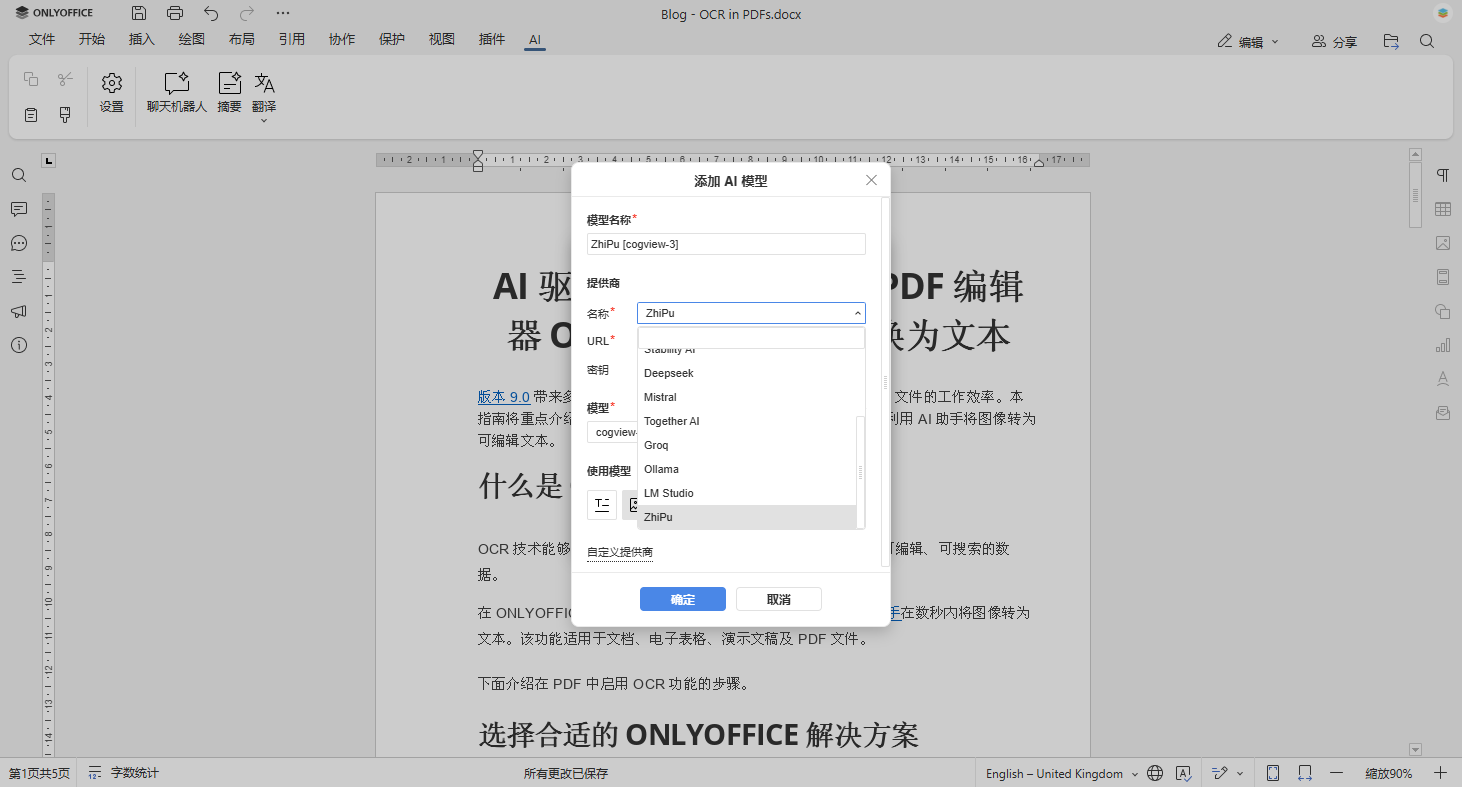Switch to the 引用 tab
This screenshot has height=787, width=1462.
point(292,39)
